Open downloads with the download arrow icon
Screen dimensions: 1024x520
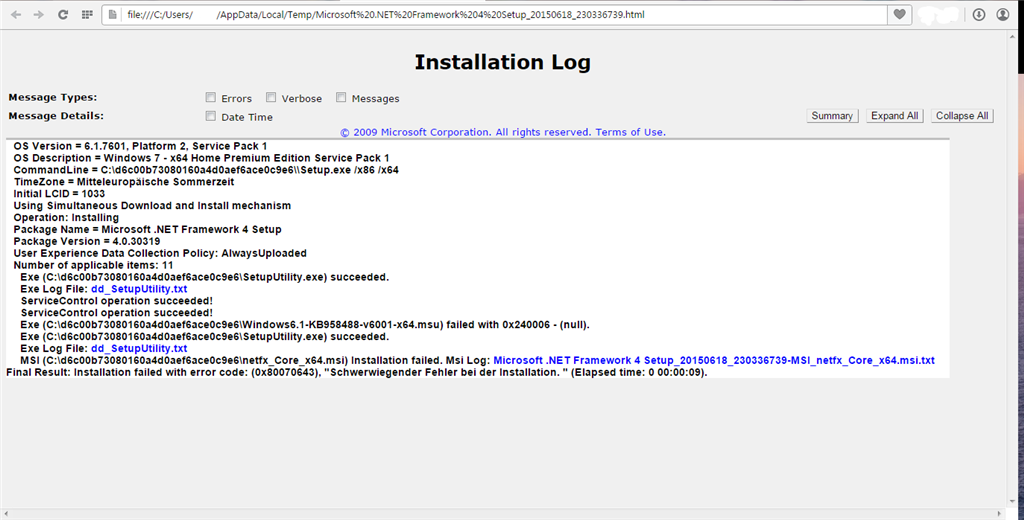[x=978, y=14]
